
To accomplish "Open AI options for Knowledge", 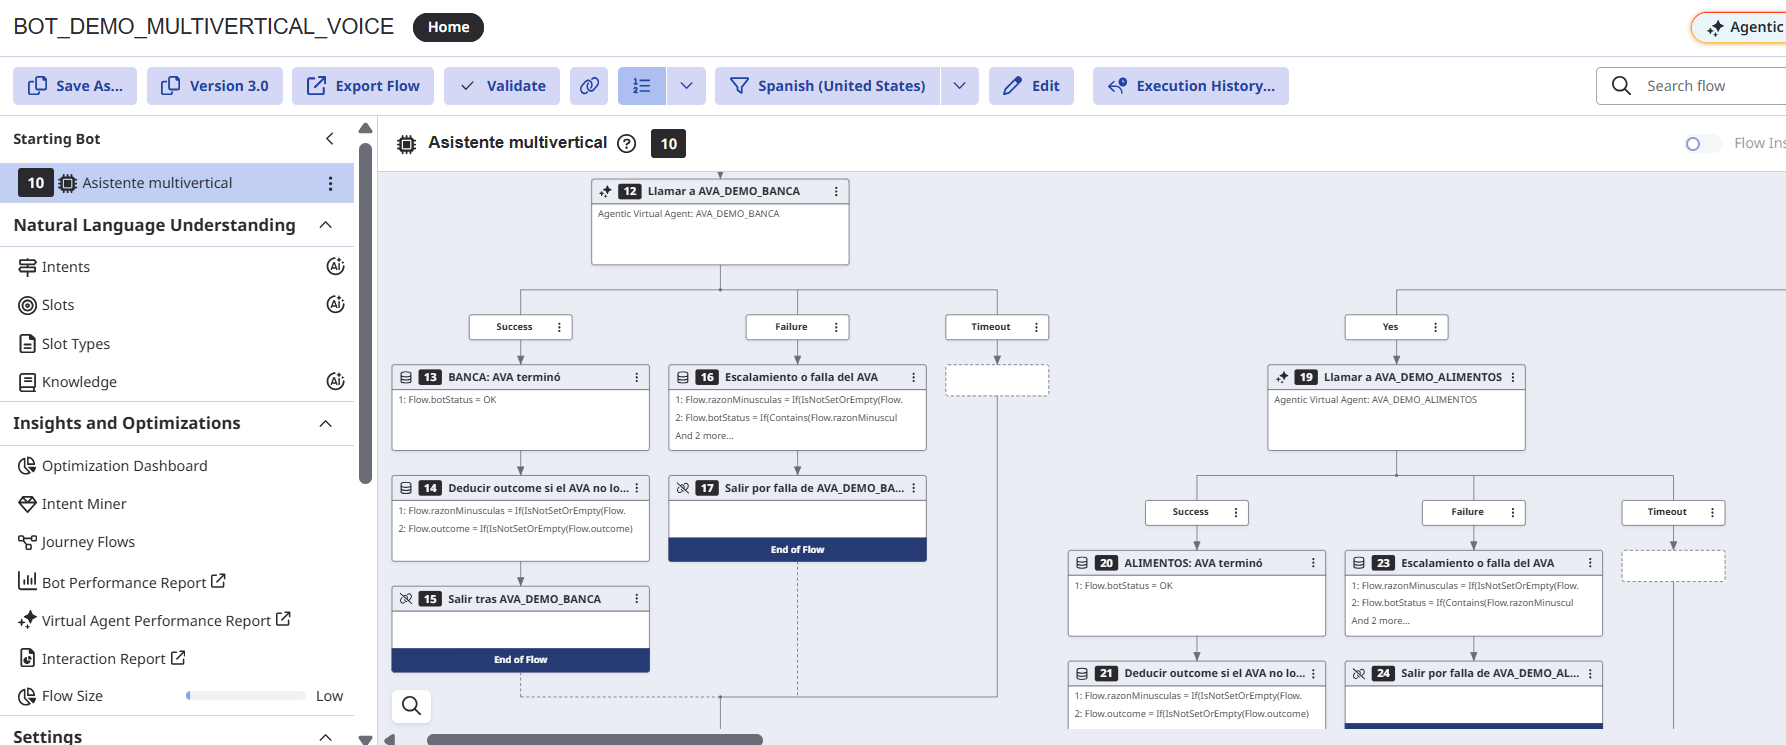I will tap(336, 381).
